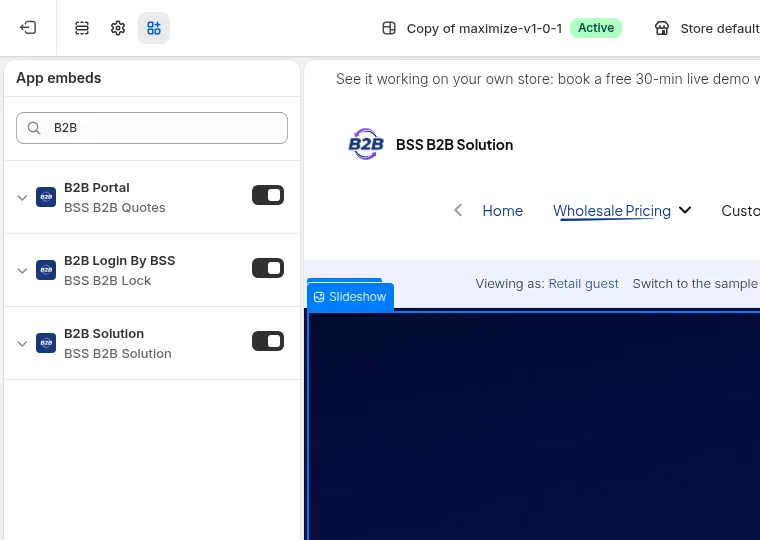
Task: Click the App embeds heading
Action: coord(59,78)
